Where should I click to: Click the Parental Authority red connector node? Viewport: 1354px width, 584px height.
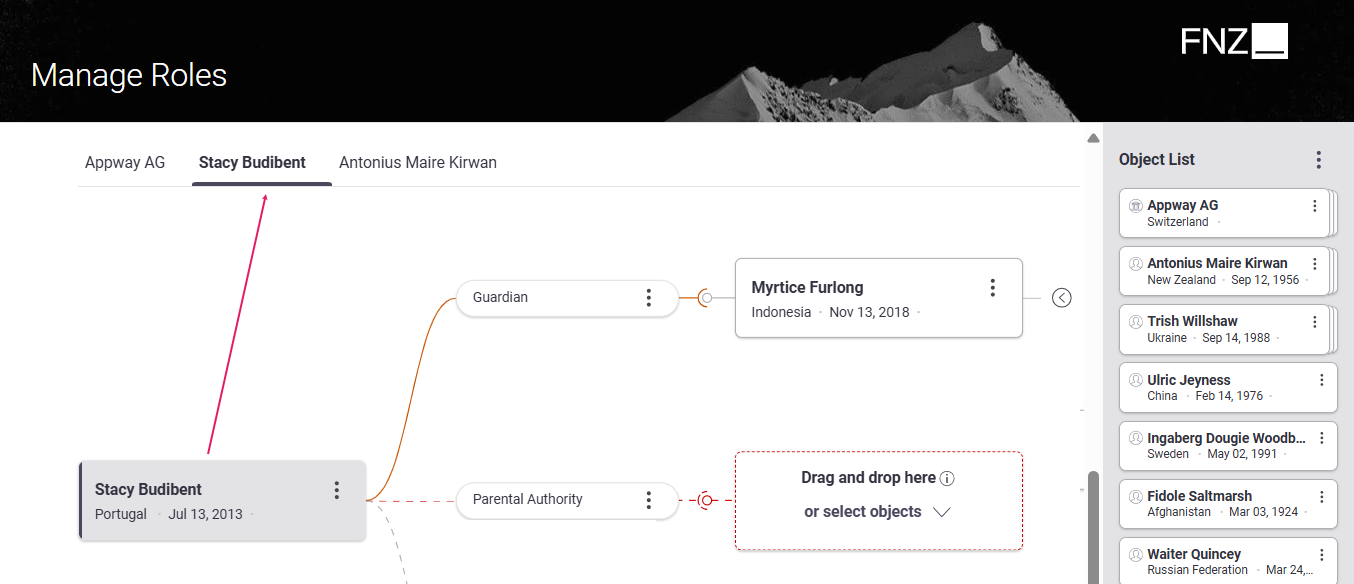(x=706, y=499)
